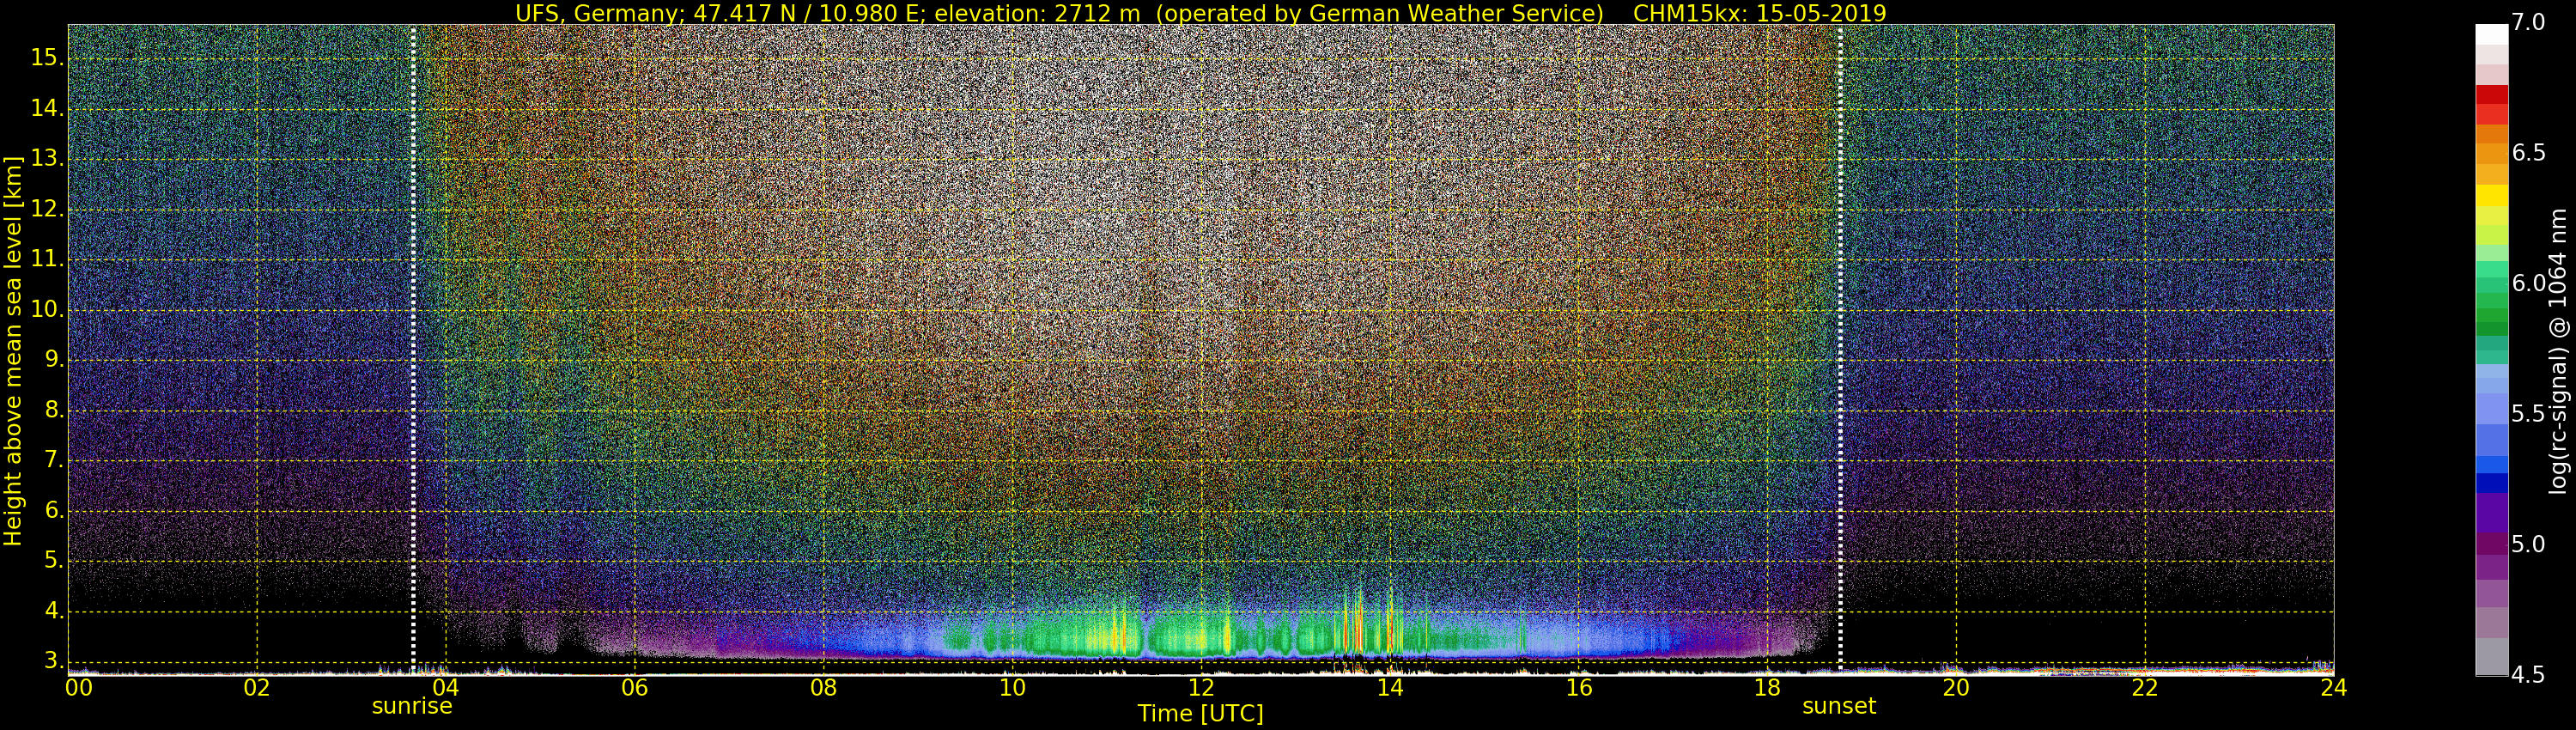
Task: Click the 12. height tick label
Action: tap(48, 209)
